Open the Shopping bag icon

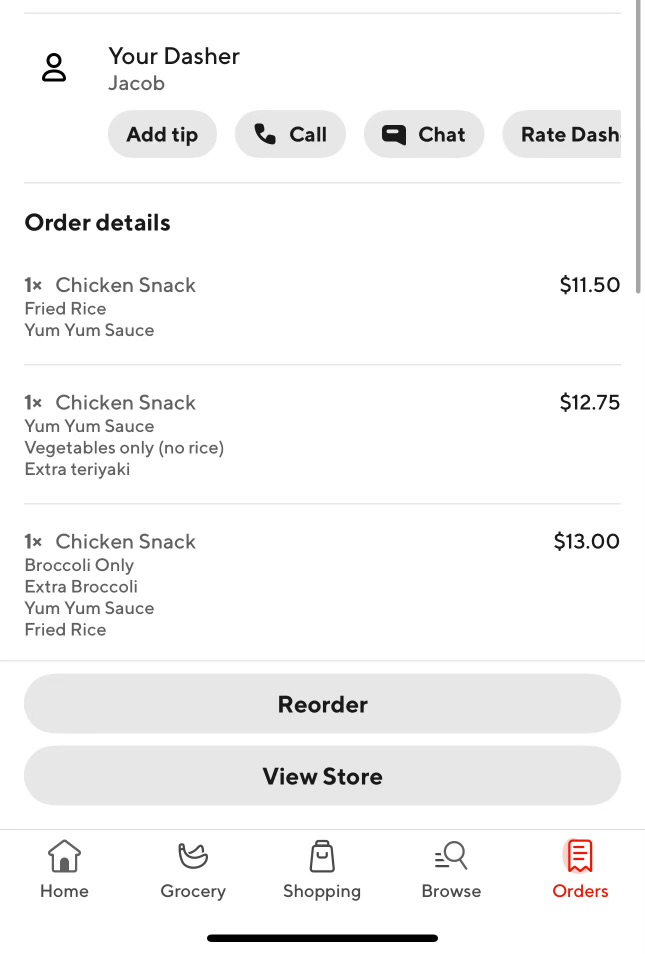[322, 856]
